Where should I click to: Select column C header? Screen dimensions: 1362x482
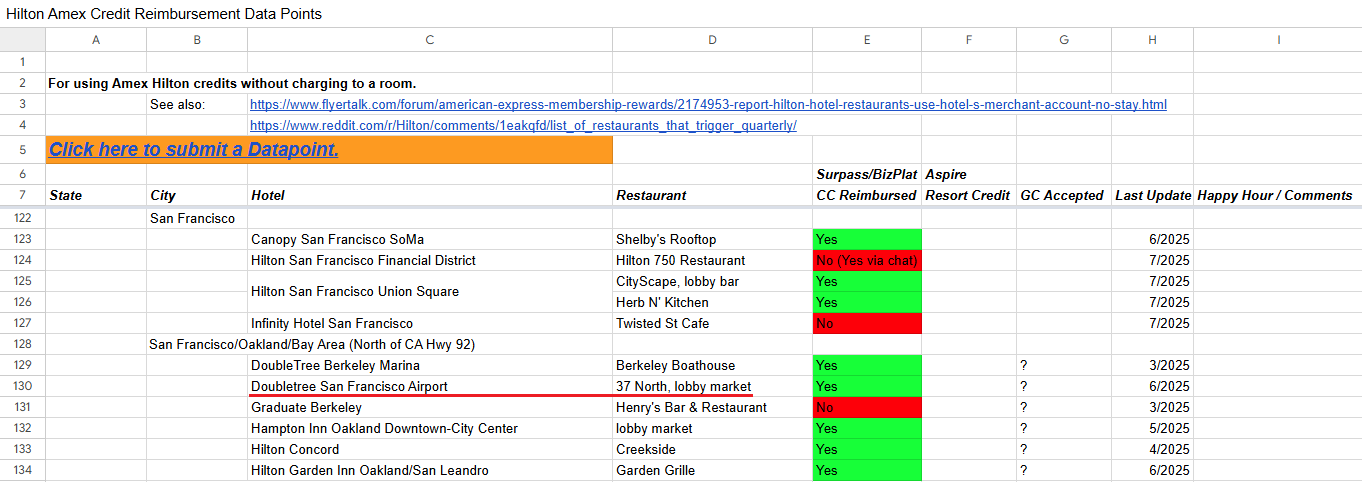(x=429, y=40)
